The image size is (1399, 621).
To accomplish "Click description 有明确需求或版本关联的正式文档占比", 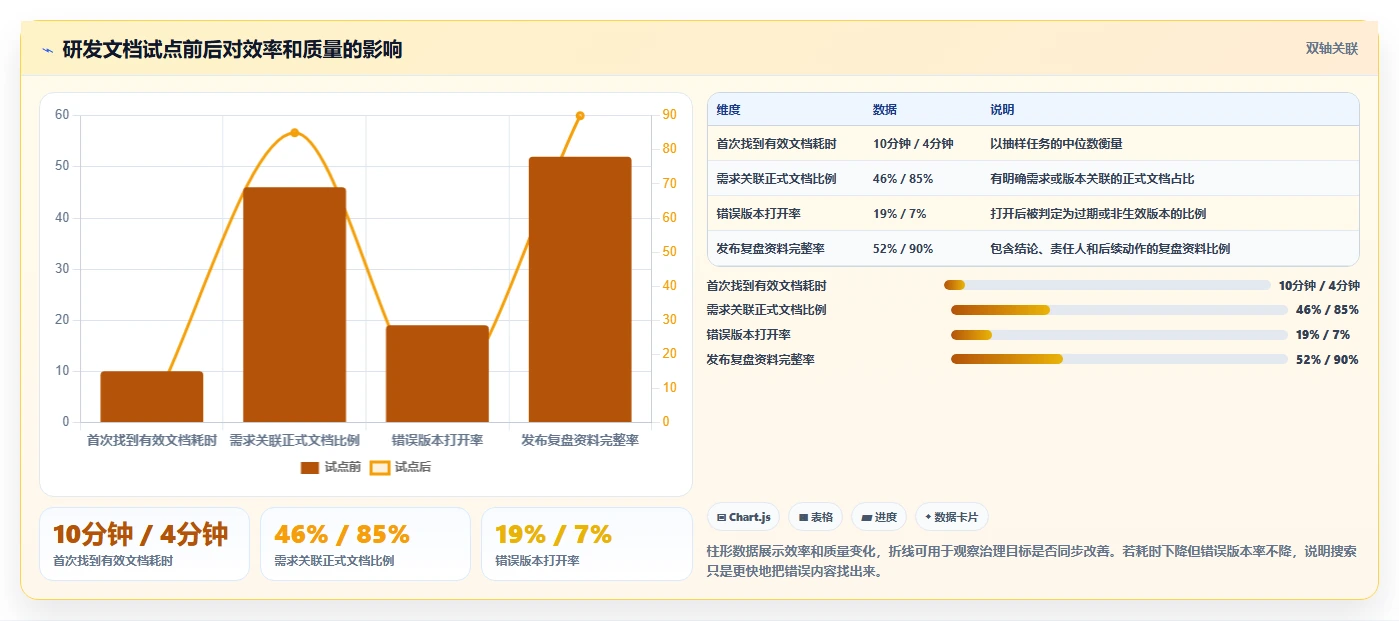I will 1092,178.
